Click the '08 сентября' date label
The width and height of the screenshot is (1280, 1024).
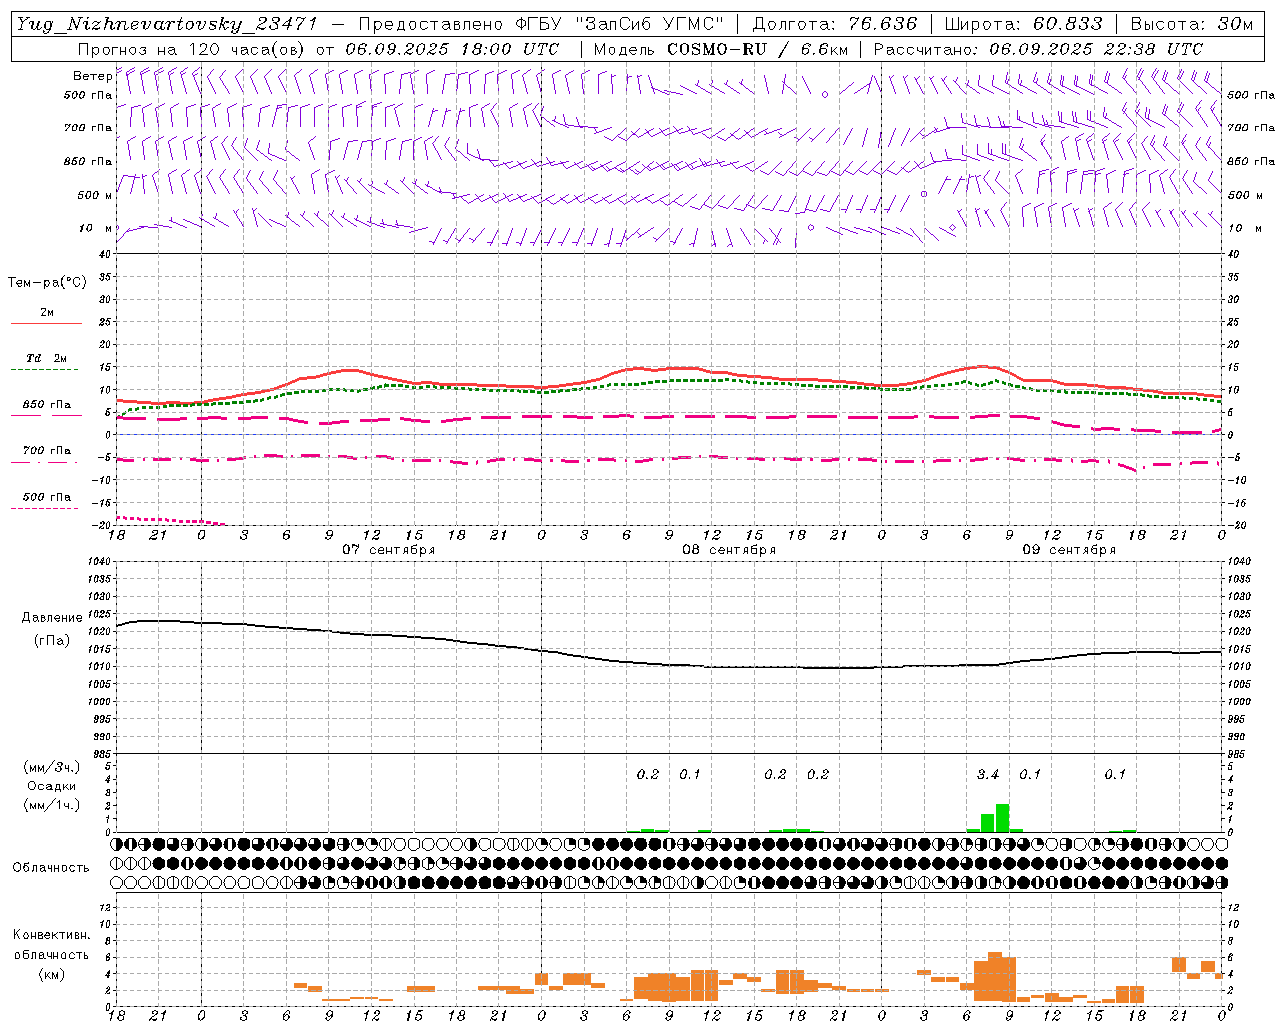729,550
